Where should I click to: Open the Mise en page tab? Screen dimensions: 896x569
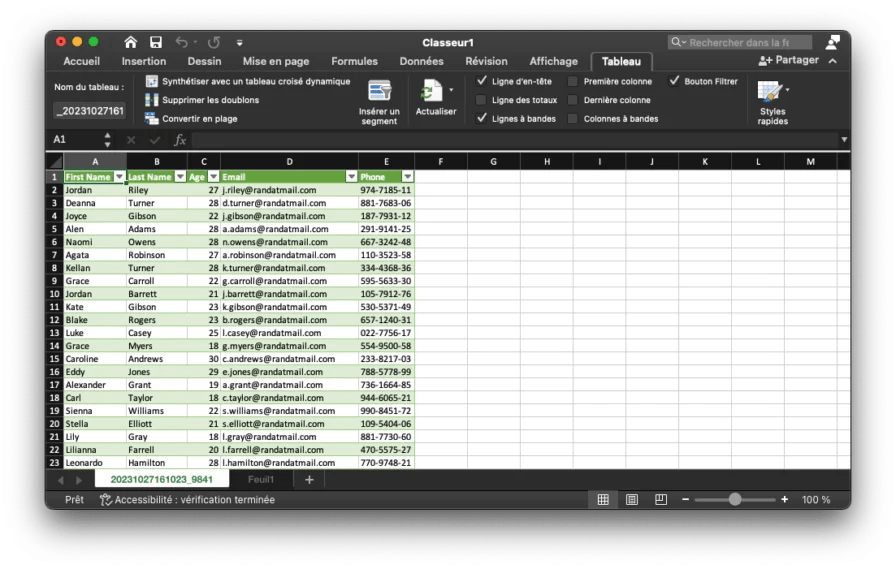[276, 61]
